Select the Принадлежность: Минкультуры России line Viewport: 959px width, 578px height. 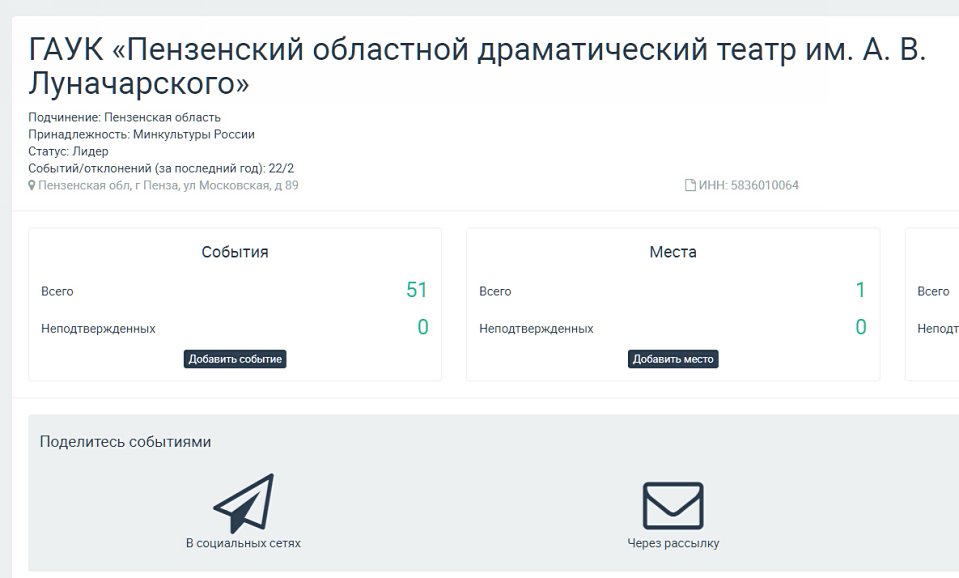coord(141,135)
